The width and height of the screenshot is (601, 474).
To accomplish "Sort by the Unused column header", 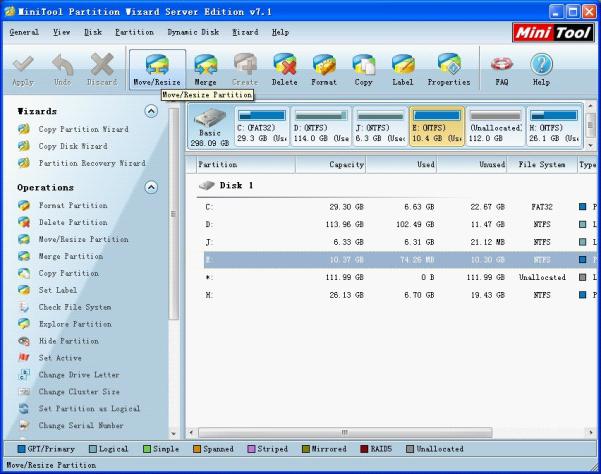I will 472,164.
